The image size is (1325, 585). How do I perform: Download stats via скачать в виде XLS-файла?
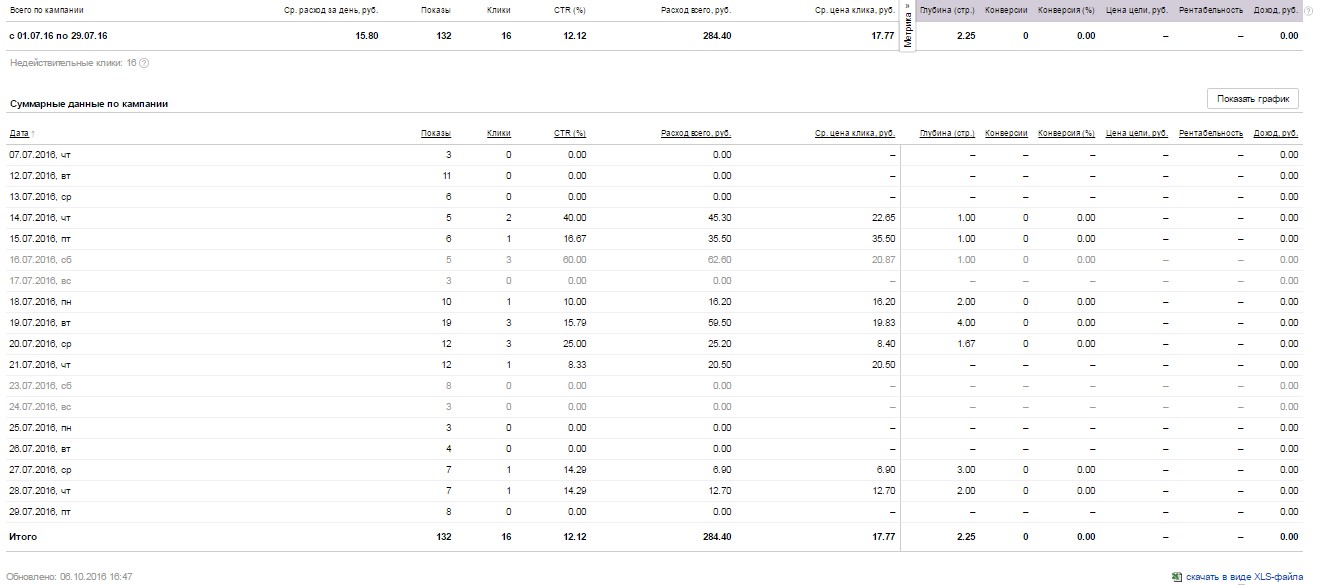point(1244,577)
